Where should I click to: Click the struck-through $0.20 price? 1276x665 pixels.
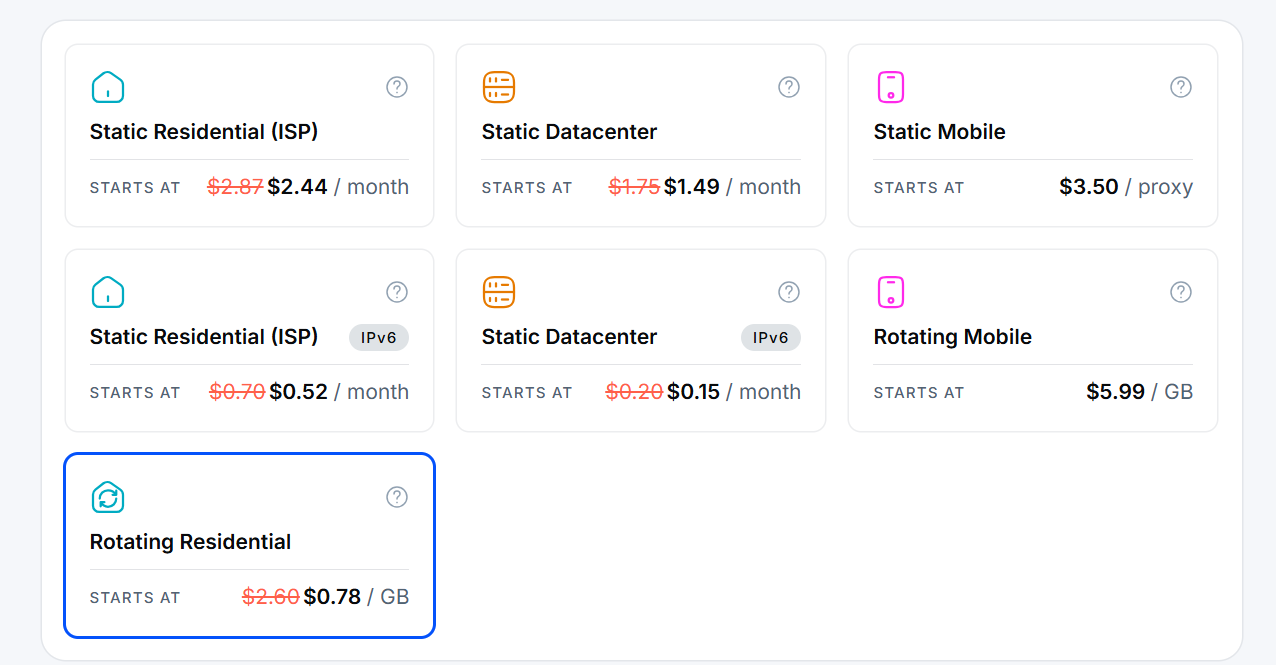[634, 392]
